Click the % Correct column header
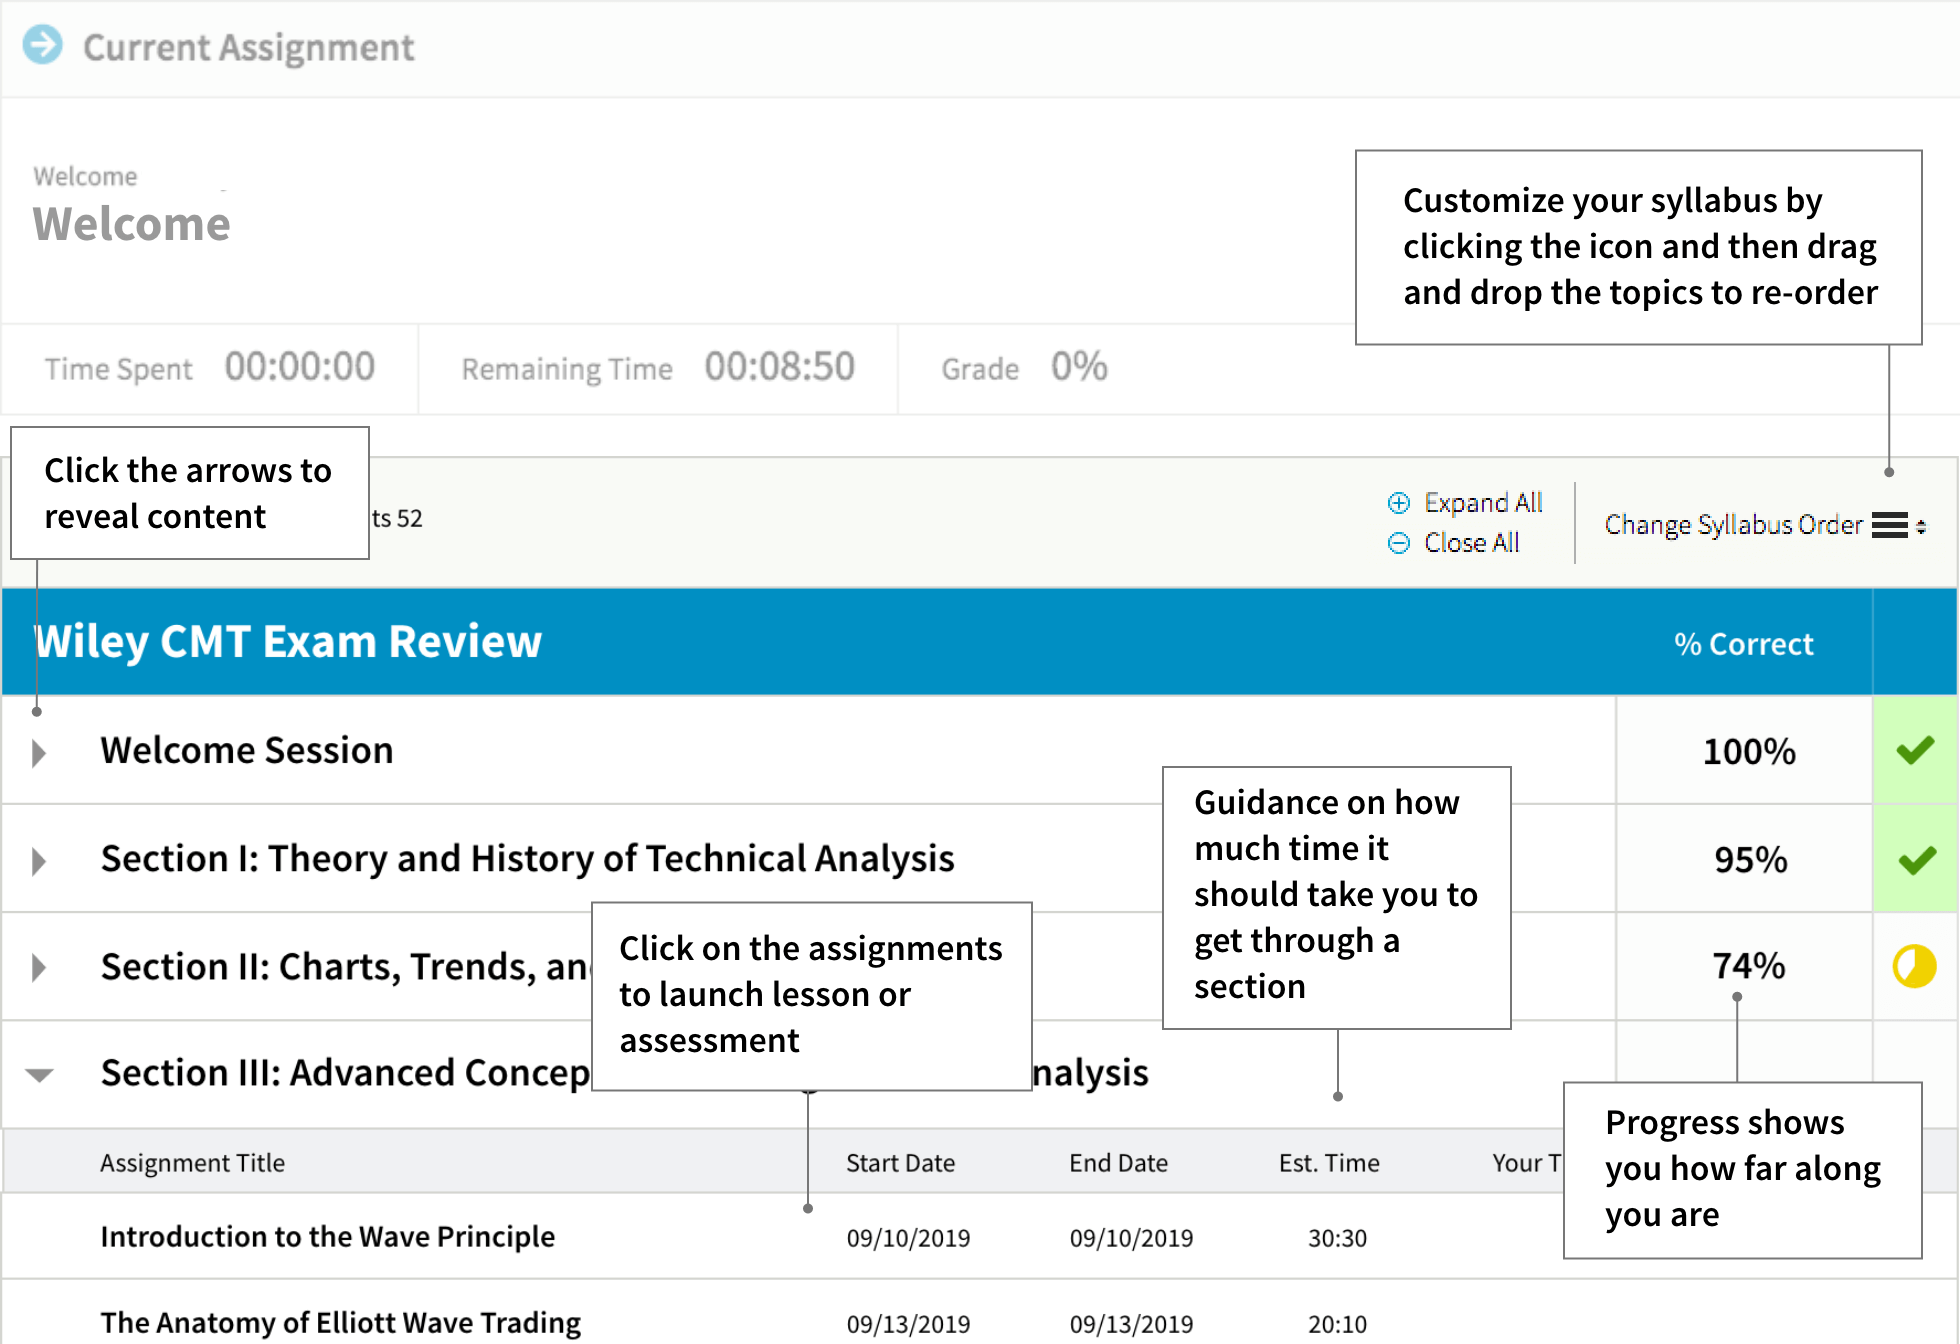The height and width of the screenshot is (1344, 1960). click(1744, 644)
